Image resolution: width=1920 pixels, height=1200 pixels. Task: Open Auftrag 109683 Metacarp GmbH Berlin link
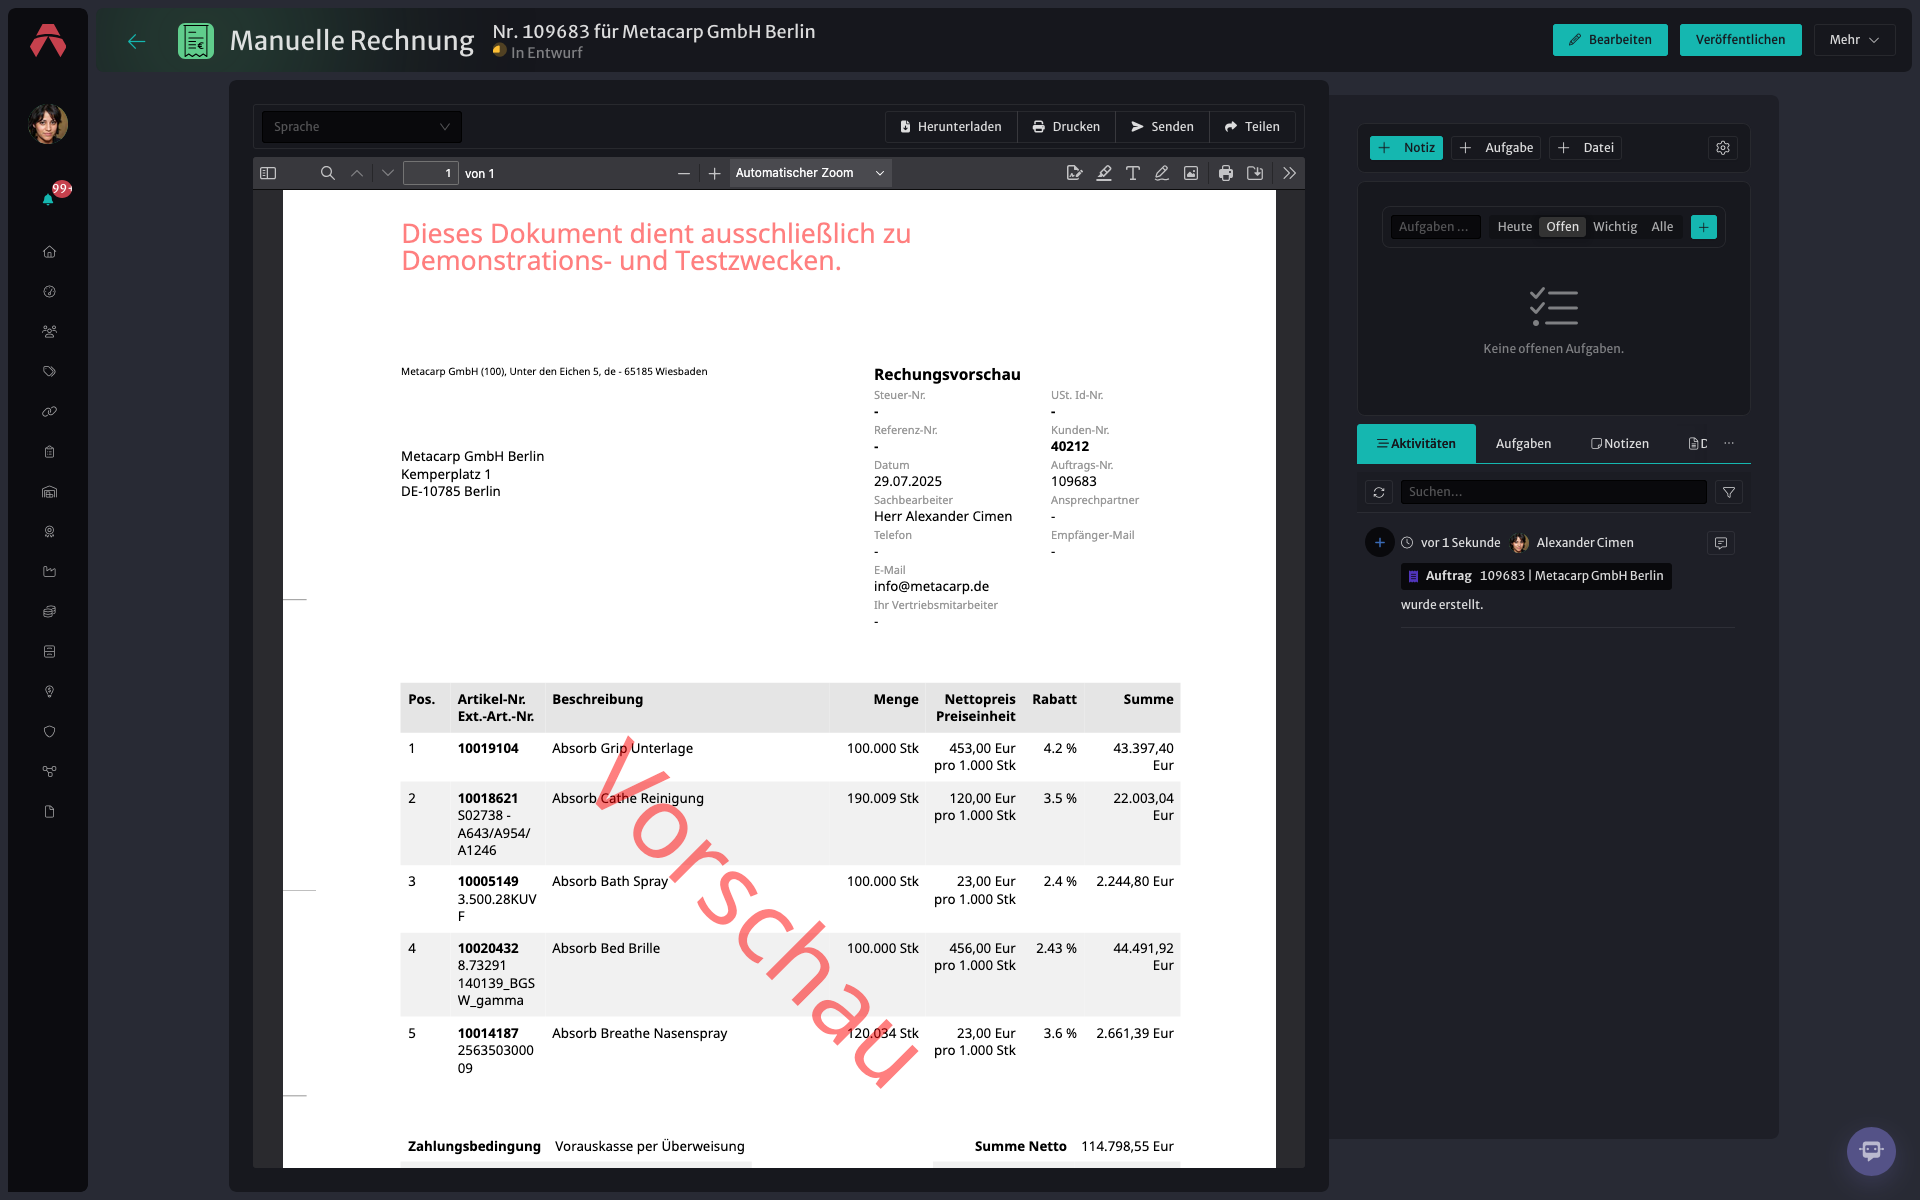(1536, 576)
